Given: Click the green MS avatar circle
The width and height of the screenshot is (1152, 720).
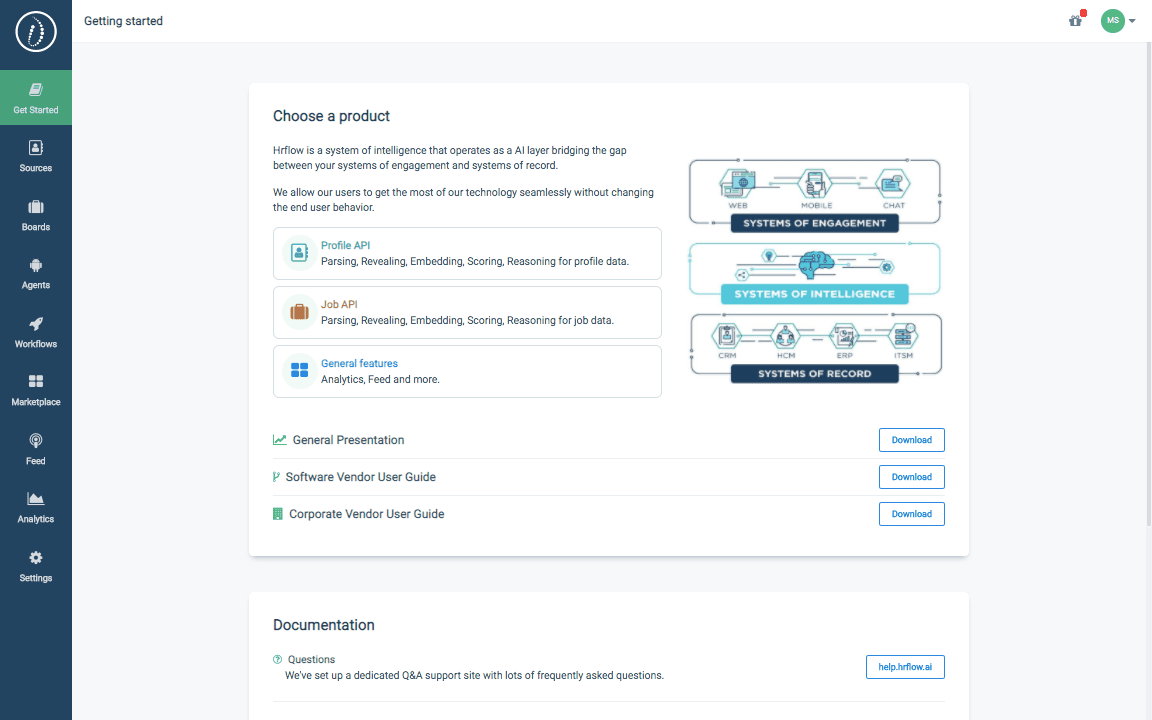Looking at the screenshot, I should tap(1113, 21).
